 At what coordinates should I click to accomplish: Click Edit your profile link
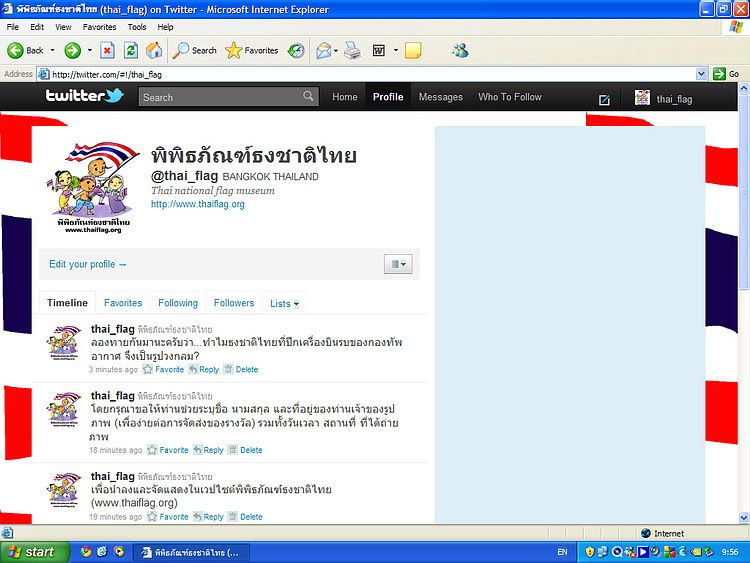88,264
